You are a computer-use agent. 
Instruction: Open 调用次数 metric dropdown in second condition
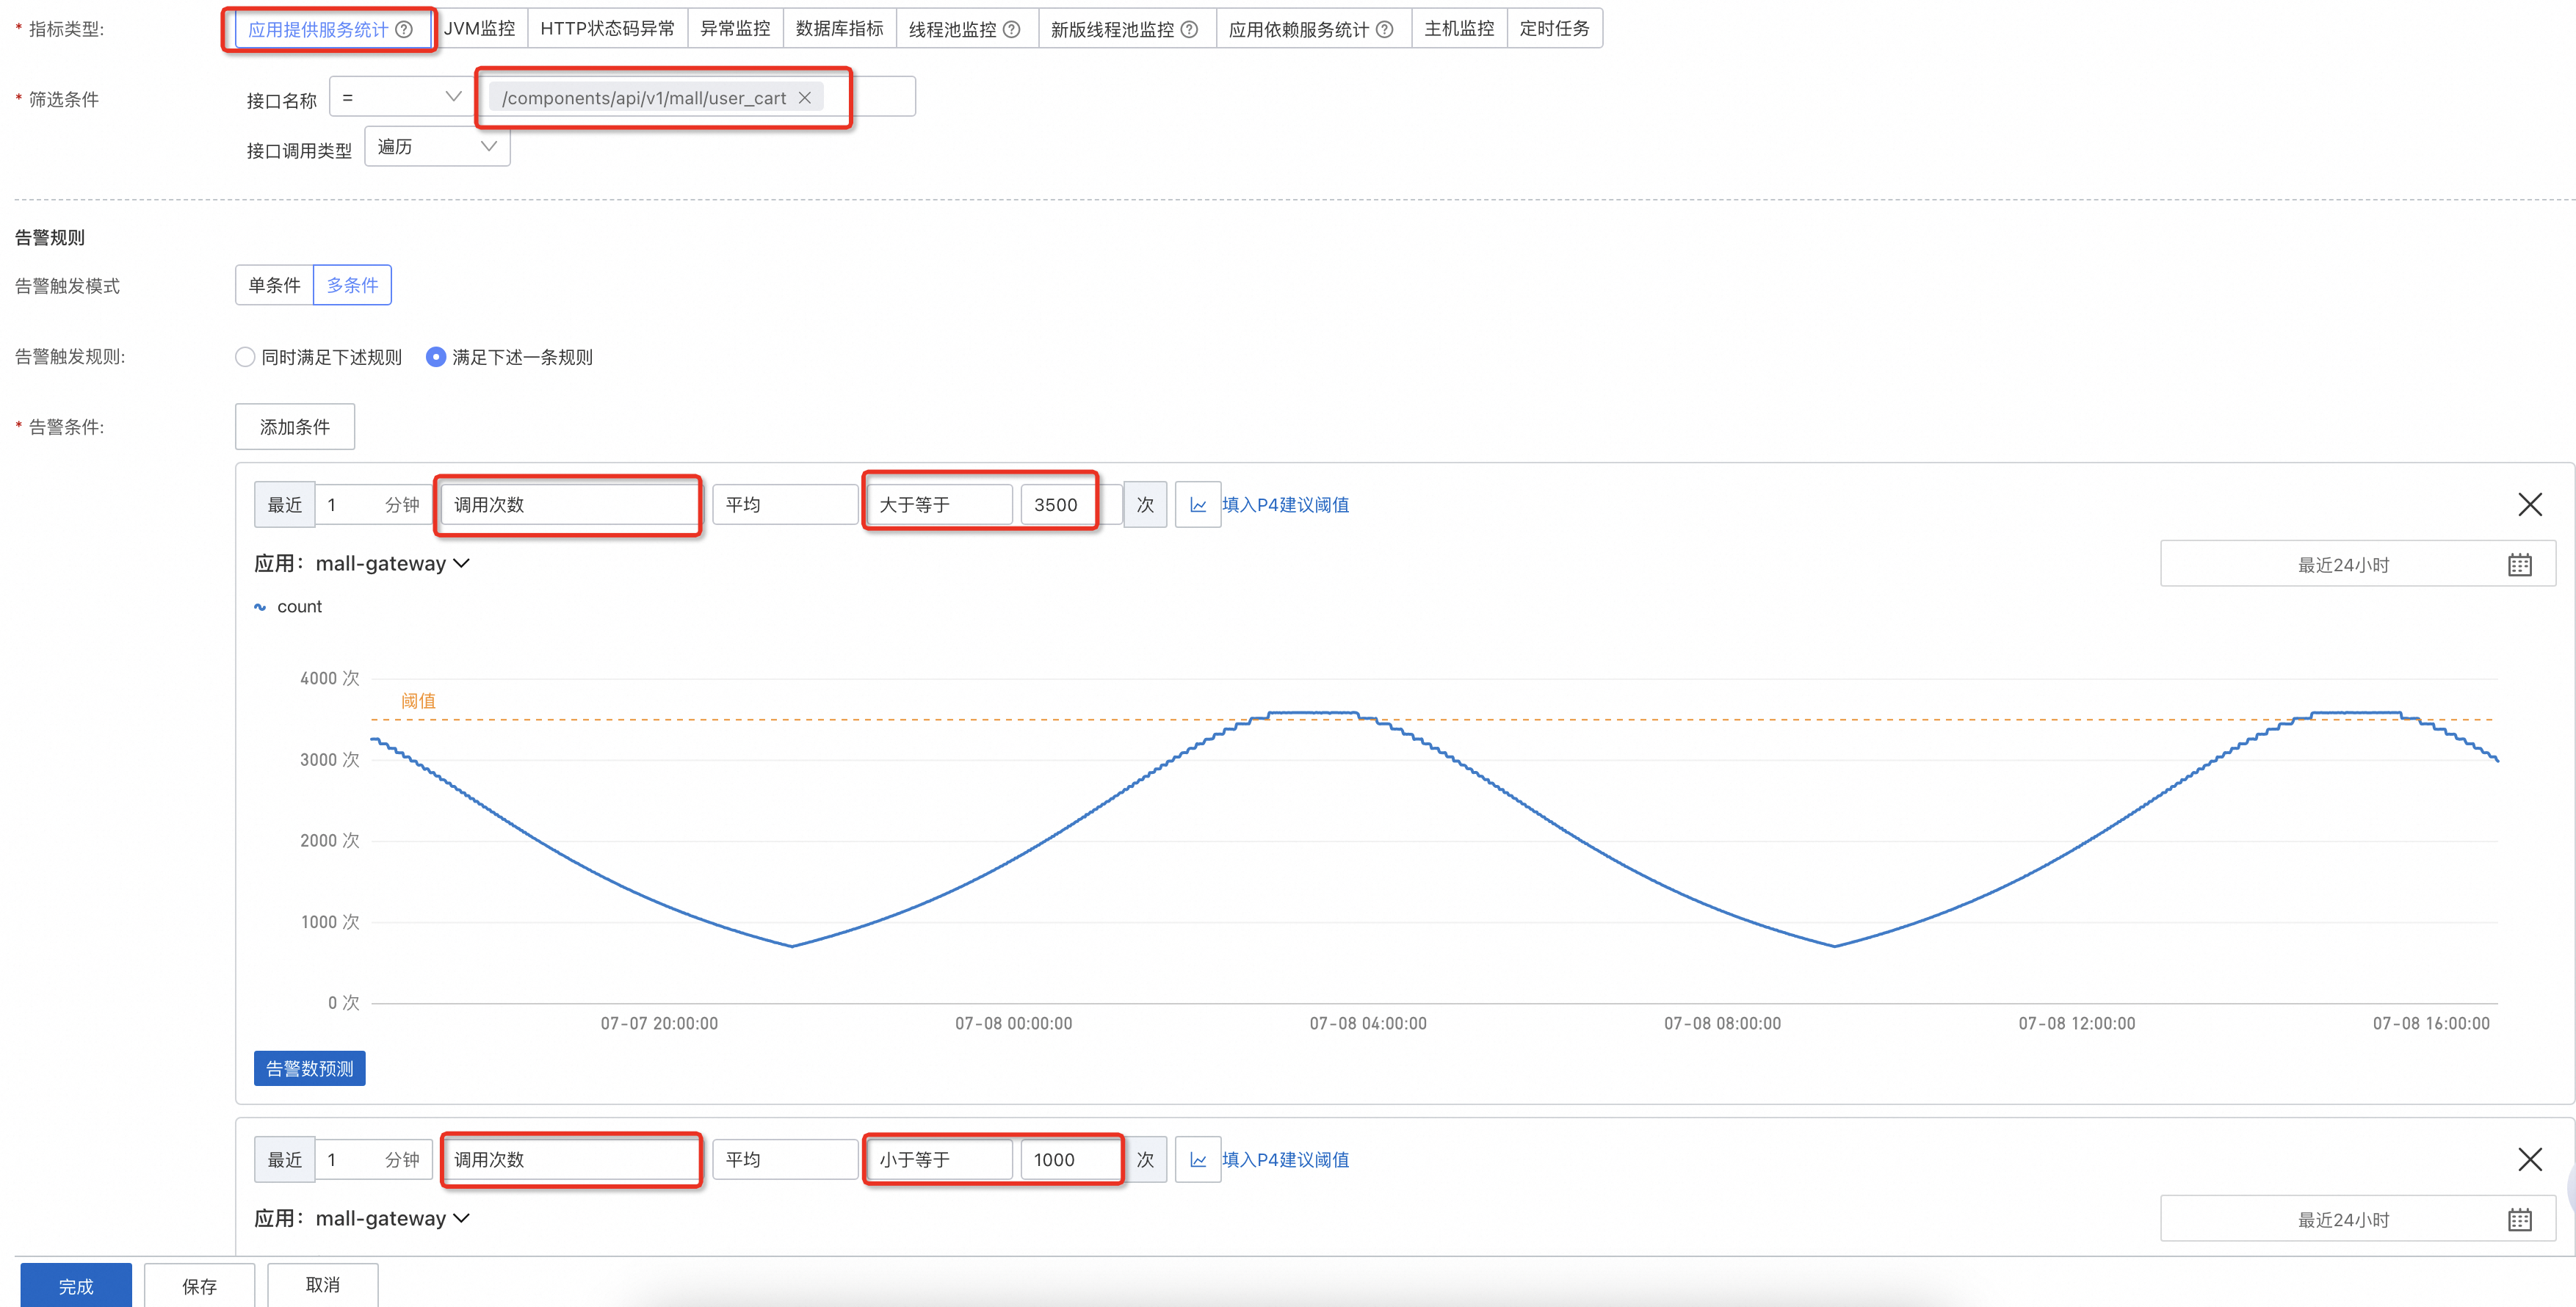tap(570, 1160)
